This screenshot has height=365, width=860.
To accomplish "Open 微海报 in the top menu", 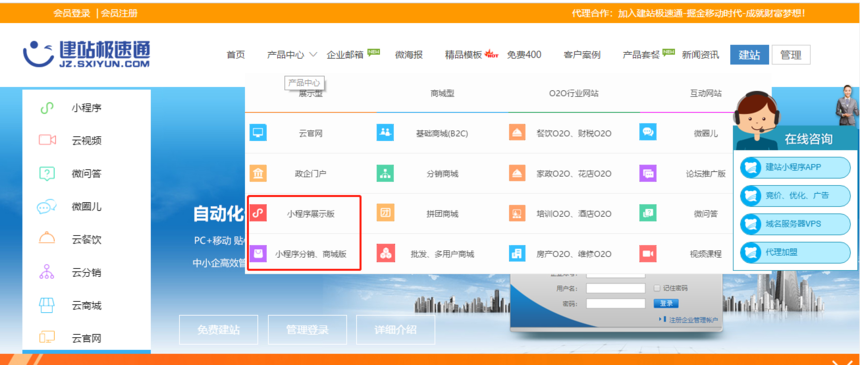I will [x=409, y=54].
